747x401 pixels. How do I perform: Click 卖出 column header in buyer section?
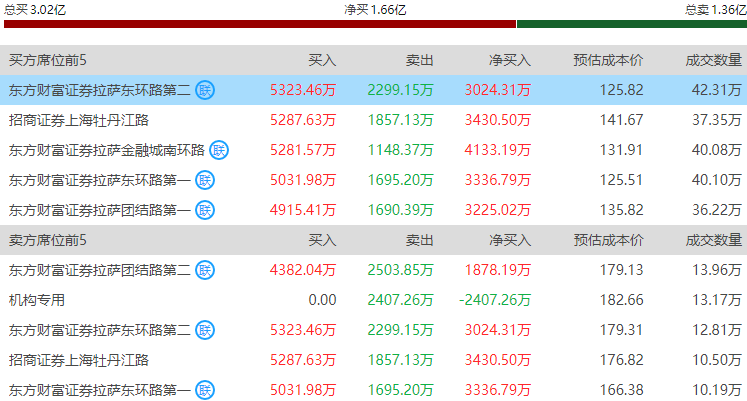coord(419,60)
